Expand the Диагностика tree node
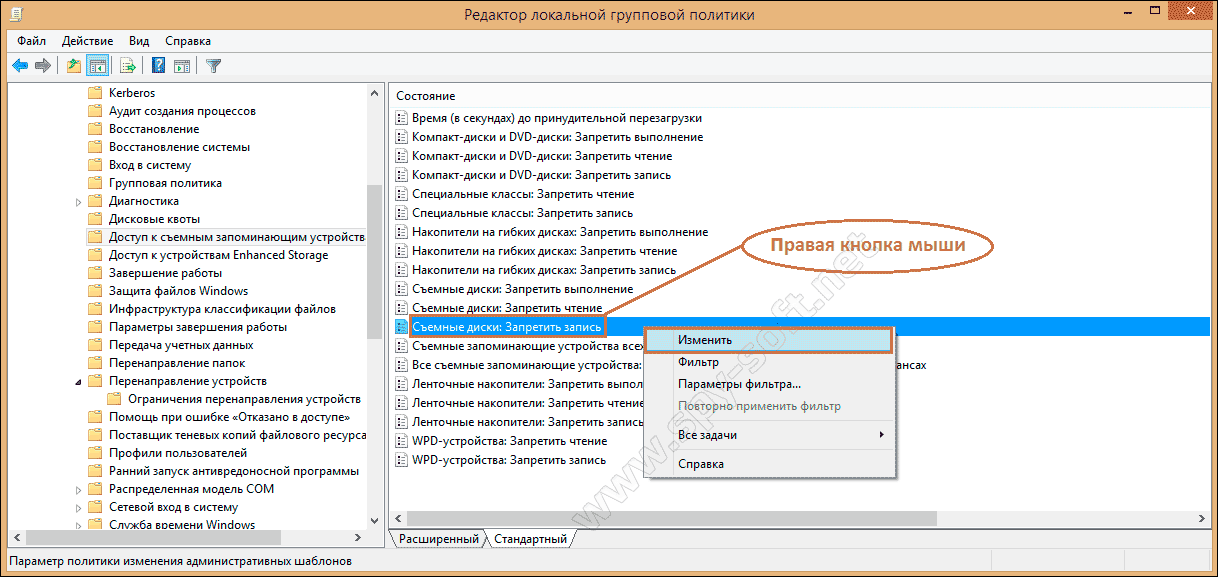The height and width of the screenshot is (577, 1218). [79, 201]
